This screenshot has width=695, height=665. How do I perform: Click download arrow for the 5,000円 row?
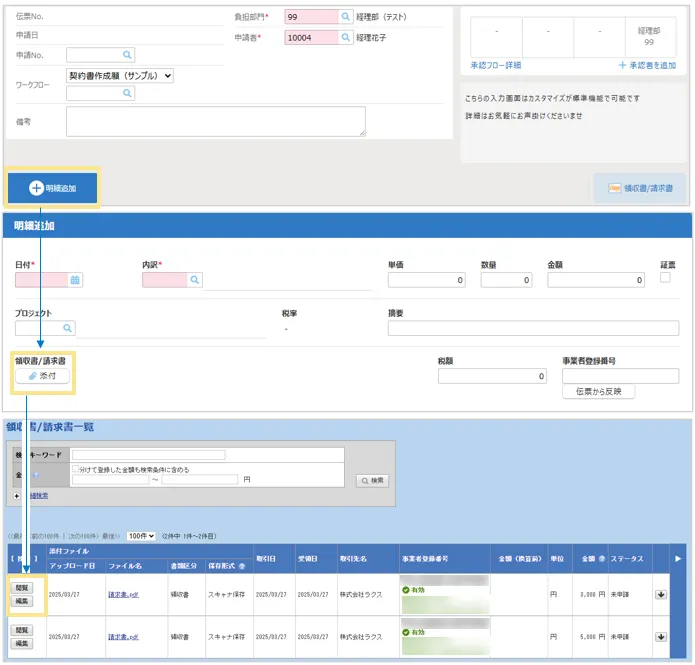660,636
